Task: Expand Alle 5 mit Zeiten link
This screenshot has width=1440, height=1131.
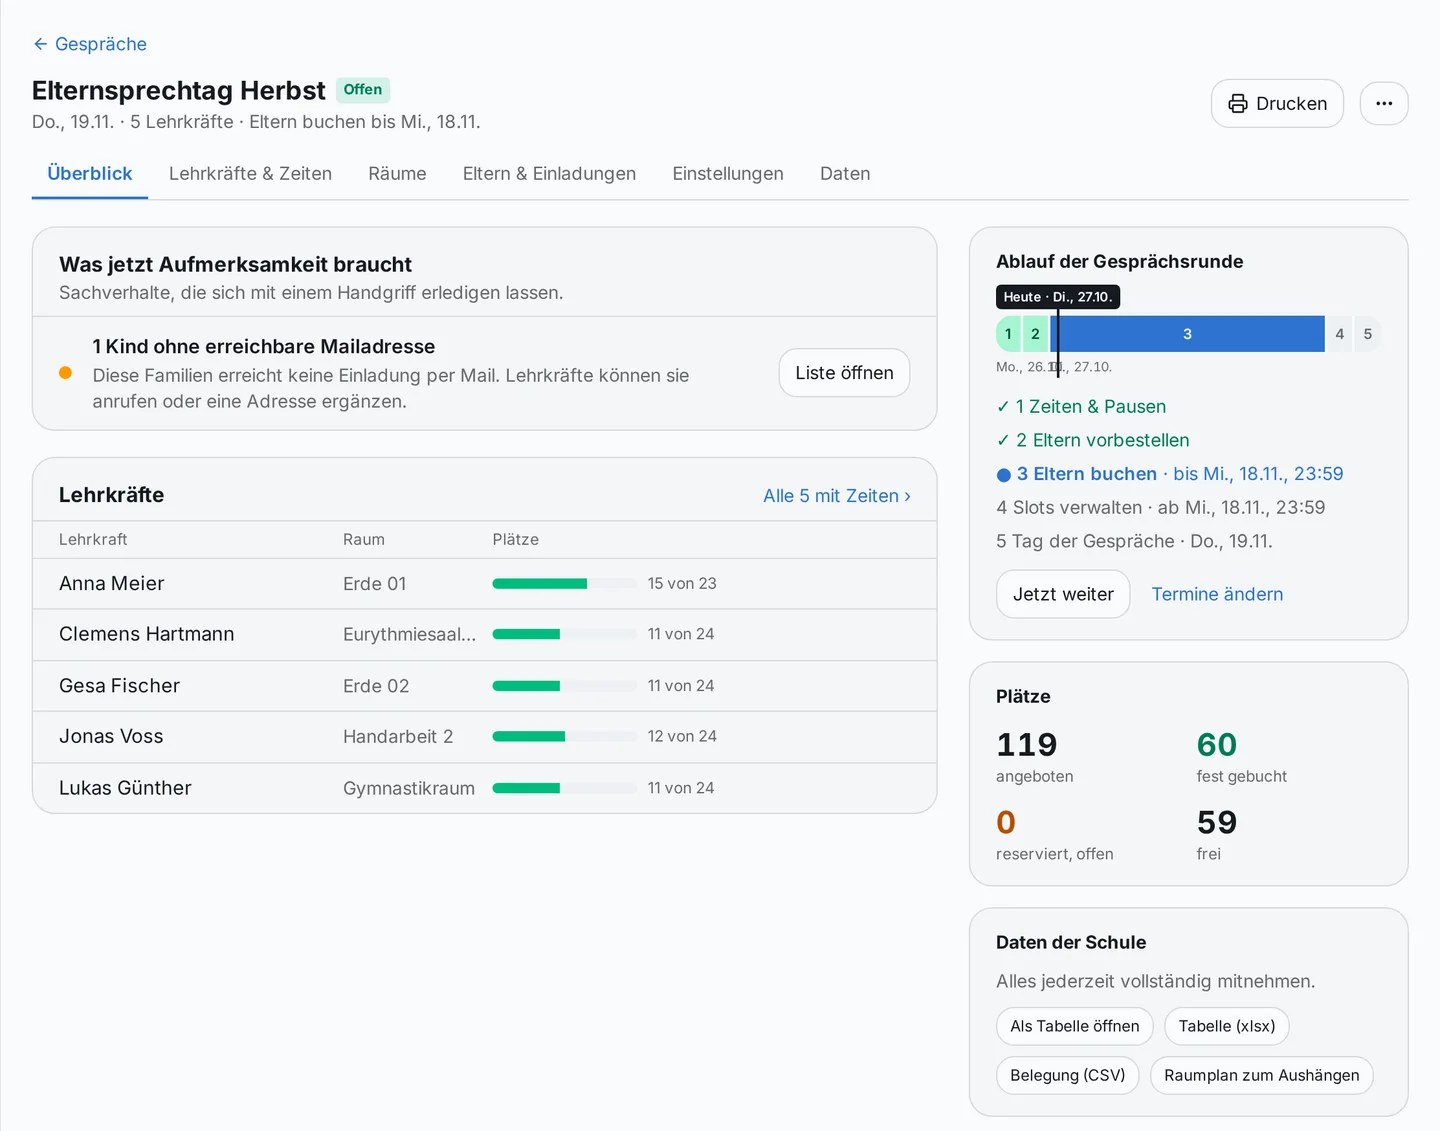Action: pos(836,496)
